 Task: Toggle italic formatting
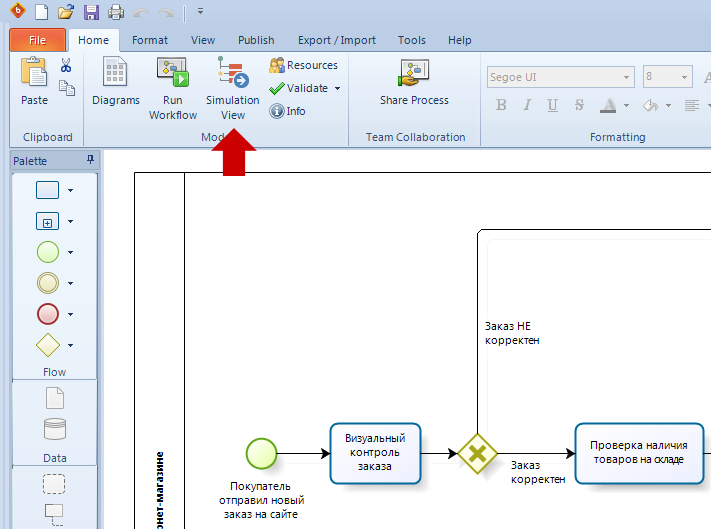coord(527,105)
